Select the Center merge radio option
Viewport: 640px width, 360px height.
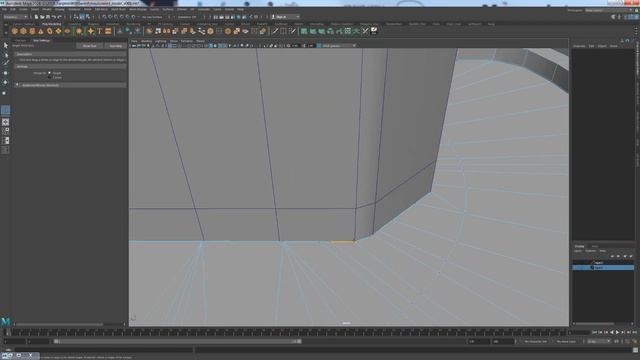(x=49, y=77)
